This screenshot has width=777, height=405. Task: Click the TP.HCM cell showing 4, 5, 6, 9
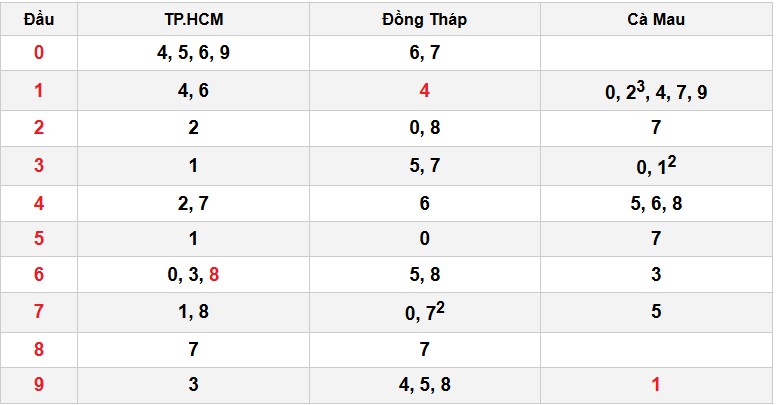pos(193,53)
